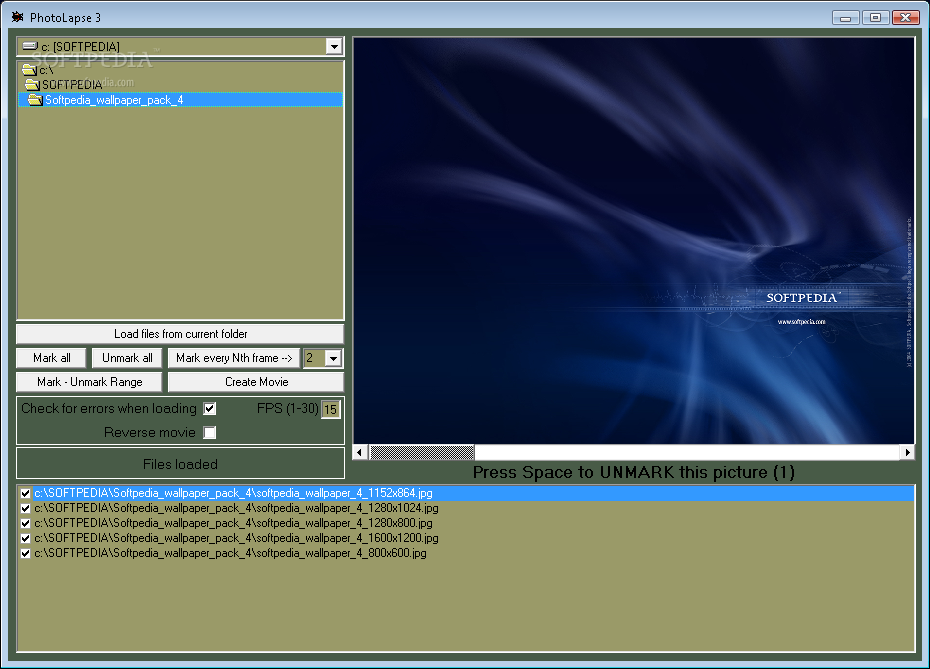Screen dimensions: 930x669
Task: Click Mark every Nth frame button
Action: click(234, 358)
